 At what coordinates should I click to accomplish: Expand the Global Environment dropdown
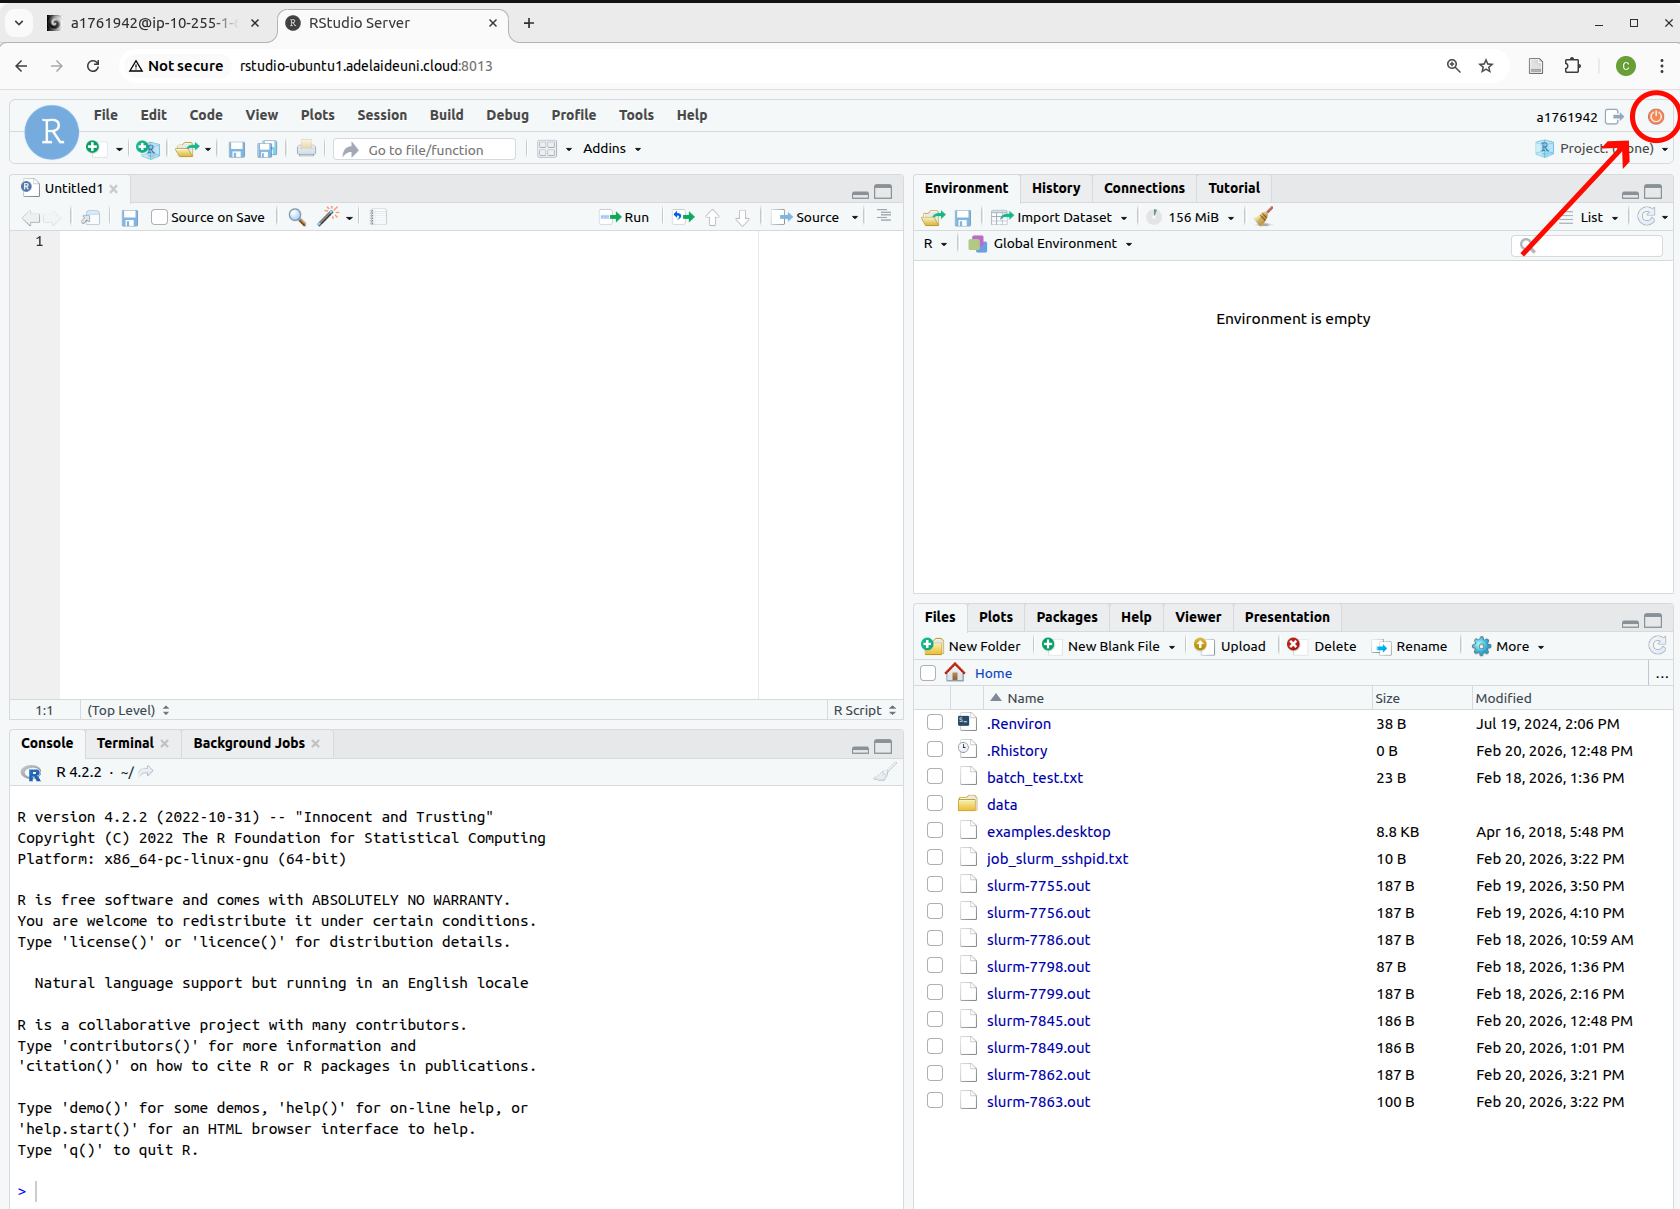[1051, 243]
